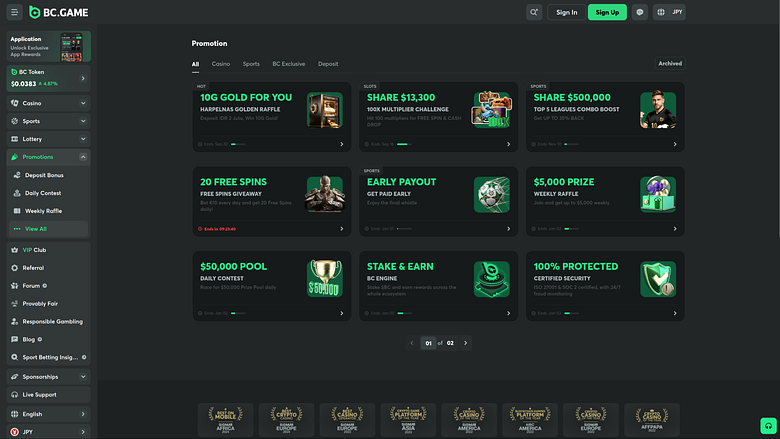Click arrow on Share $500,000 card
The width and height of the screenshot is (780, 439).
[x=675, y=144]
